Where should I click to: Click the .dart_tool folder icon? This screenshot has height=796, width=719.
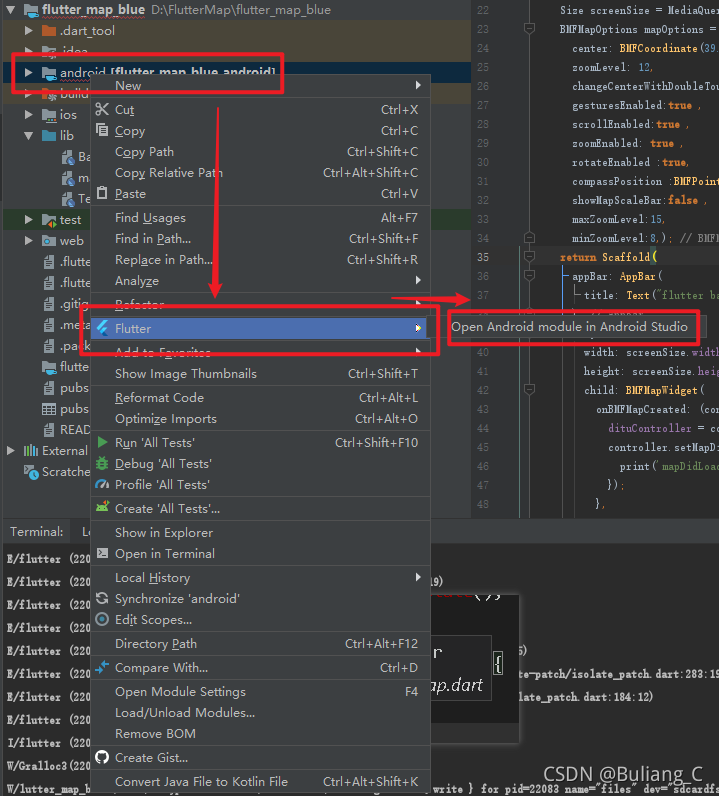pos(49,30)
